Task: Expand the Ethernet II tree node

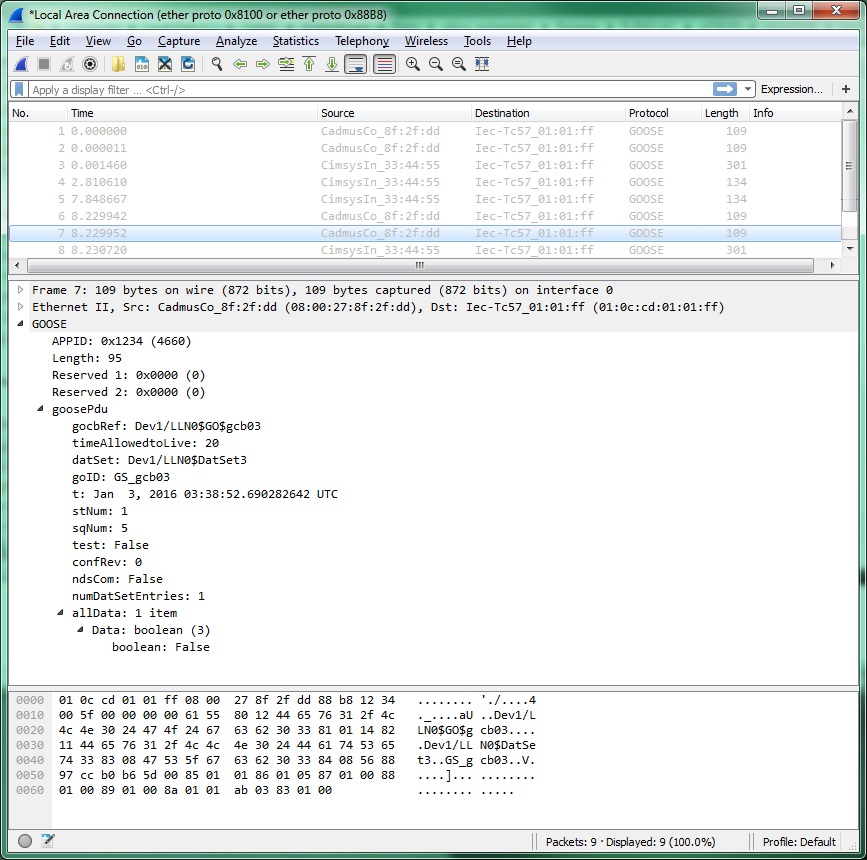Action: [20, 307]
